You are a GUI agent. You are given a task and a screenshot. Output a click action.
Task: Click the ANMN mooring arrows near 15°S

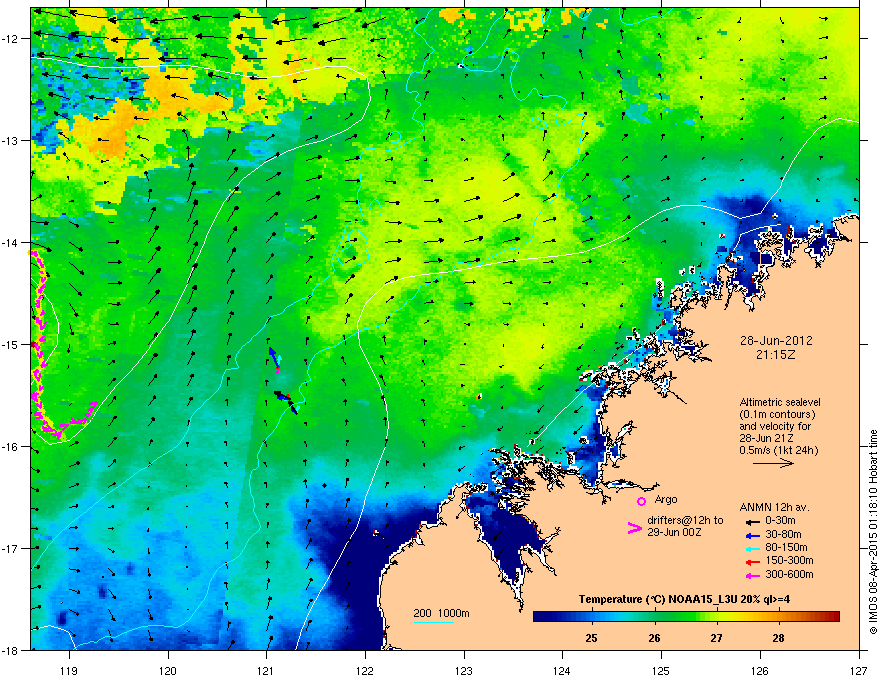click(274, 360)
